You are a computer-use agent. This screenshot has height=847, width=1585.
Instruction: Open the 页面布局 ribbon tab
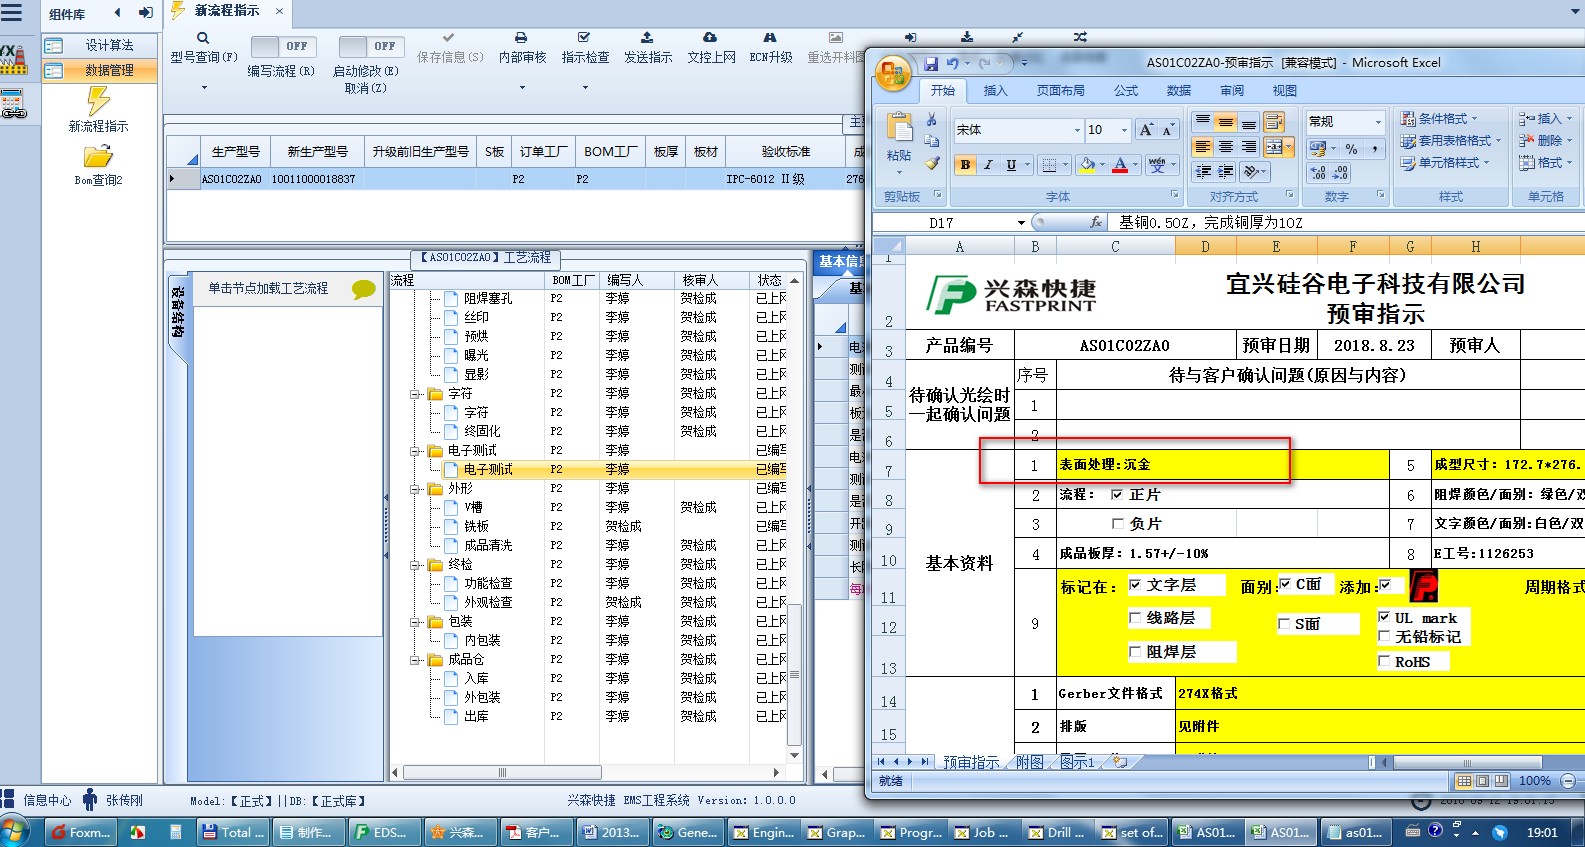(1060, 91)
